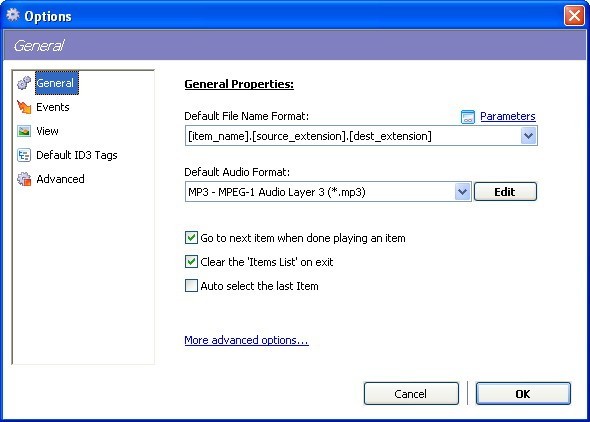This screenshot has width=590, height=422.
Task: Click the Default ID3 Tags icon
Action: [x=24, y=155]
